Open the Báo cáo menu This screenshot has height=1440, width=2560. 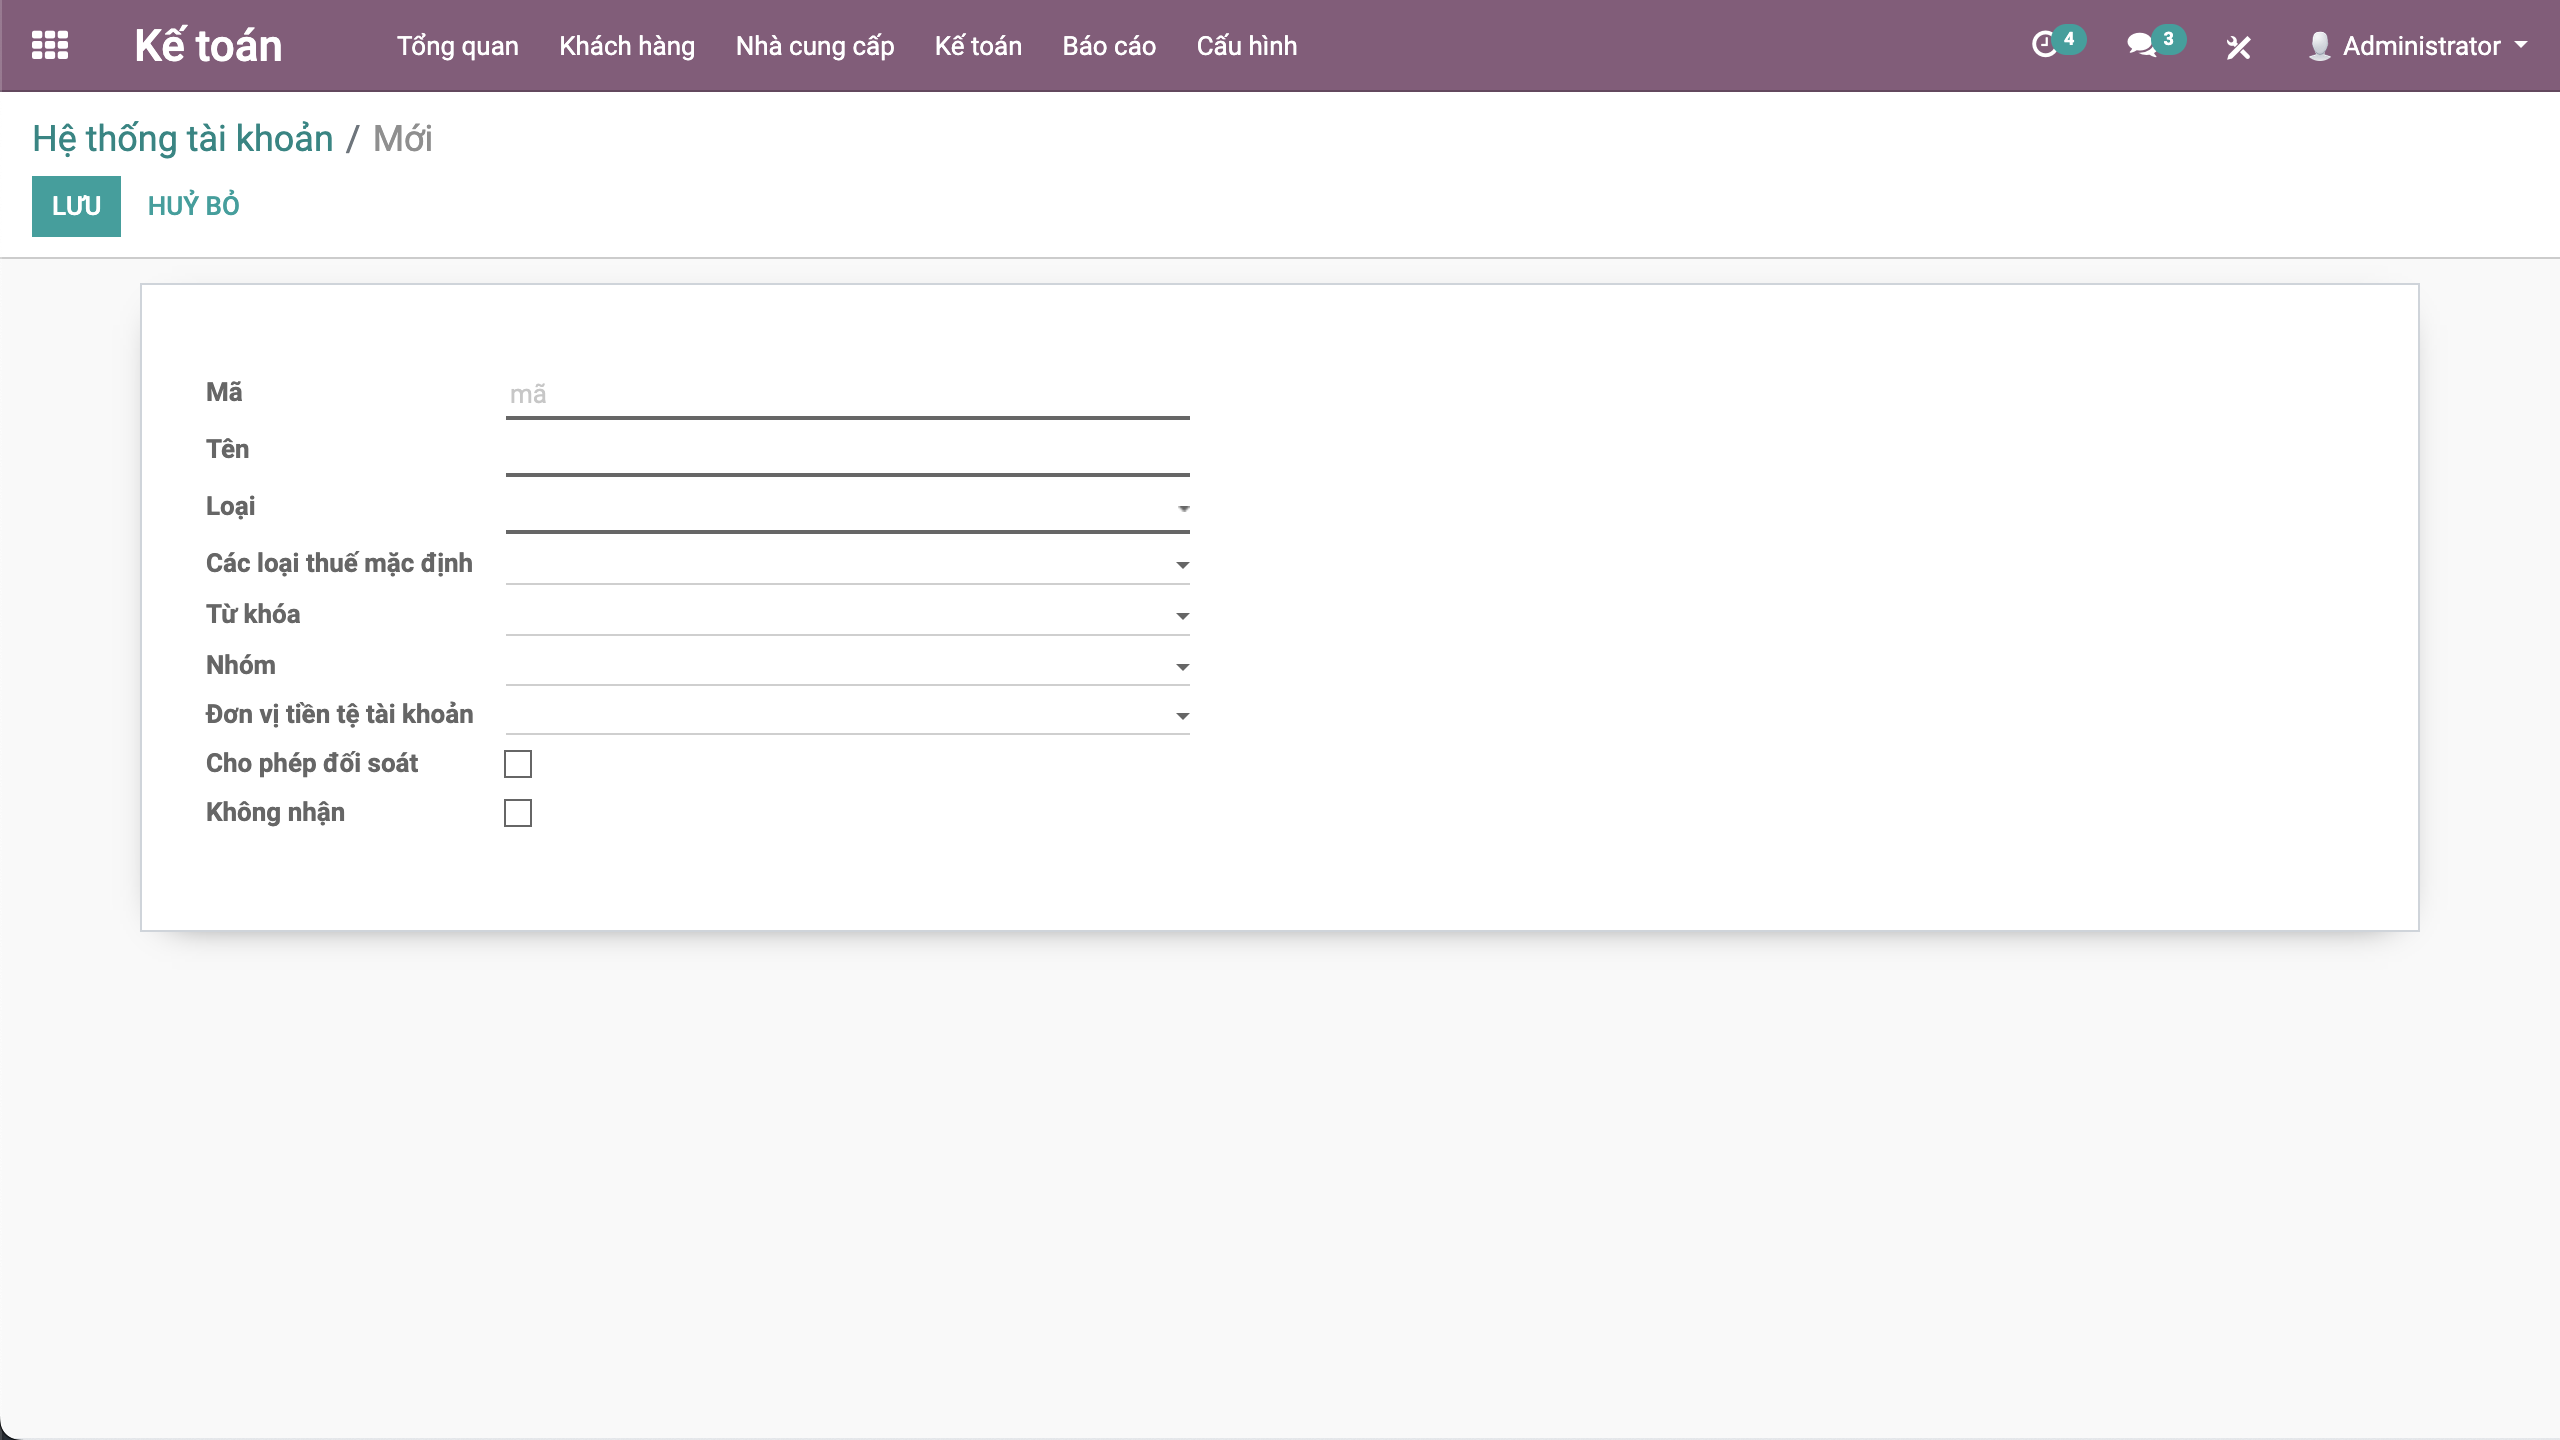(x=1108, y=46)
